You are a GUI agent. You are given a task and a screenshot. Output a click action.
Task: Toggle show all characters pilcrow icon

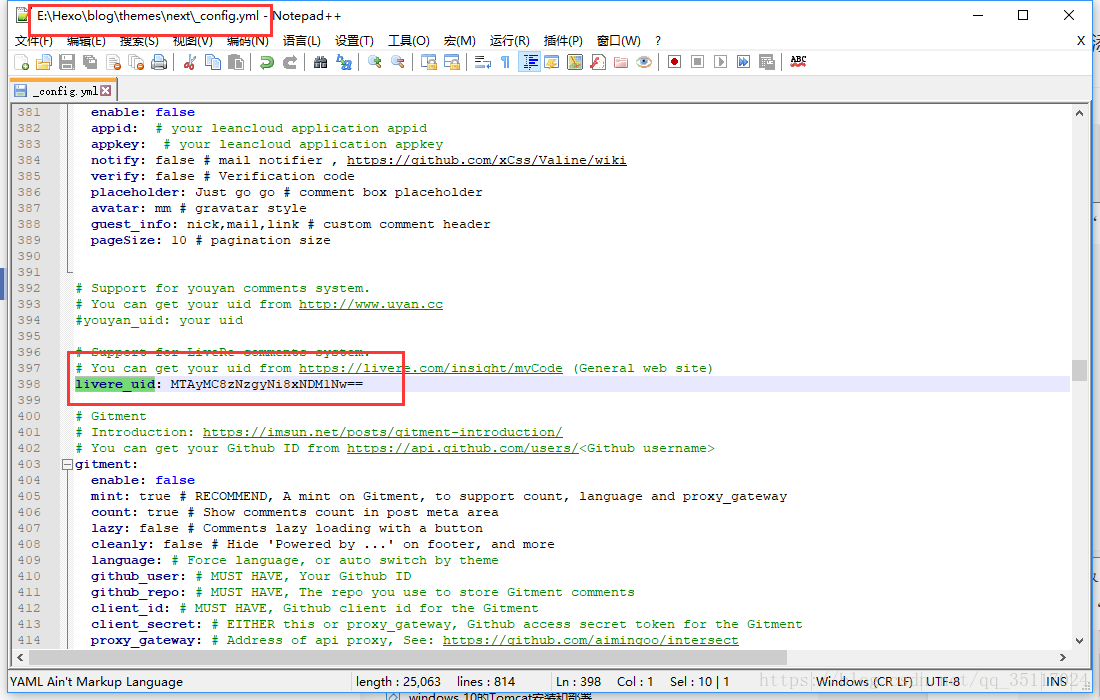click(505, 62)
